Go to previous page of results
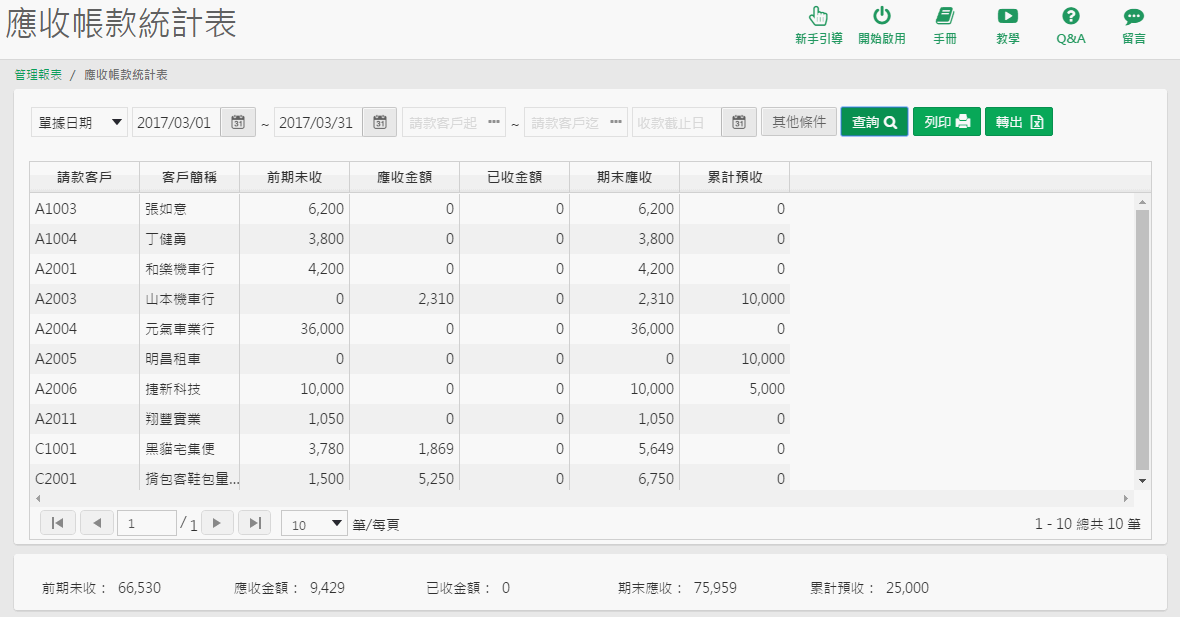The image size is (1180, 617). click(96, 523)
